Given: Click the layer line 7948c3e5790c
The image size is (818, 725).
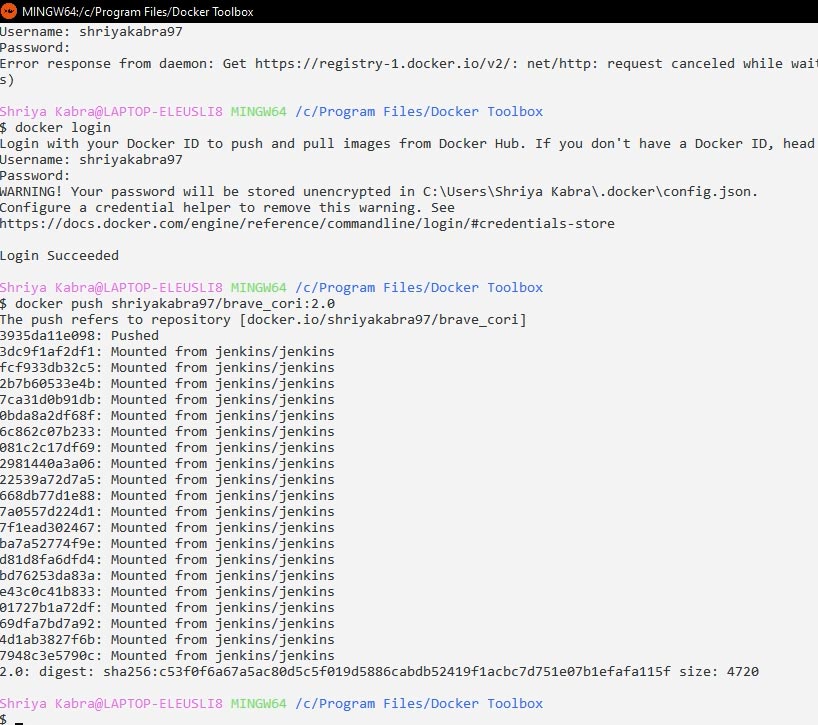Looking at the screenshot, I should click(x=167, y=655).
